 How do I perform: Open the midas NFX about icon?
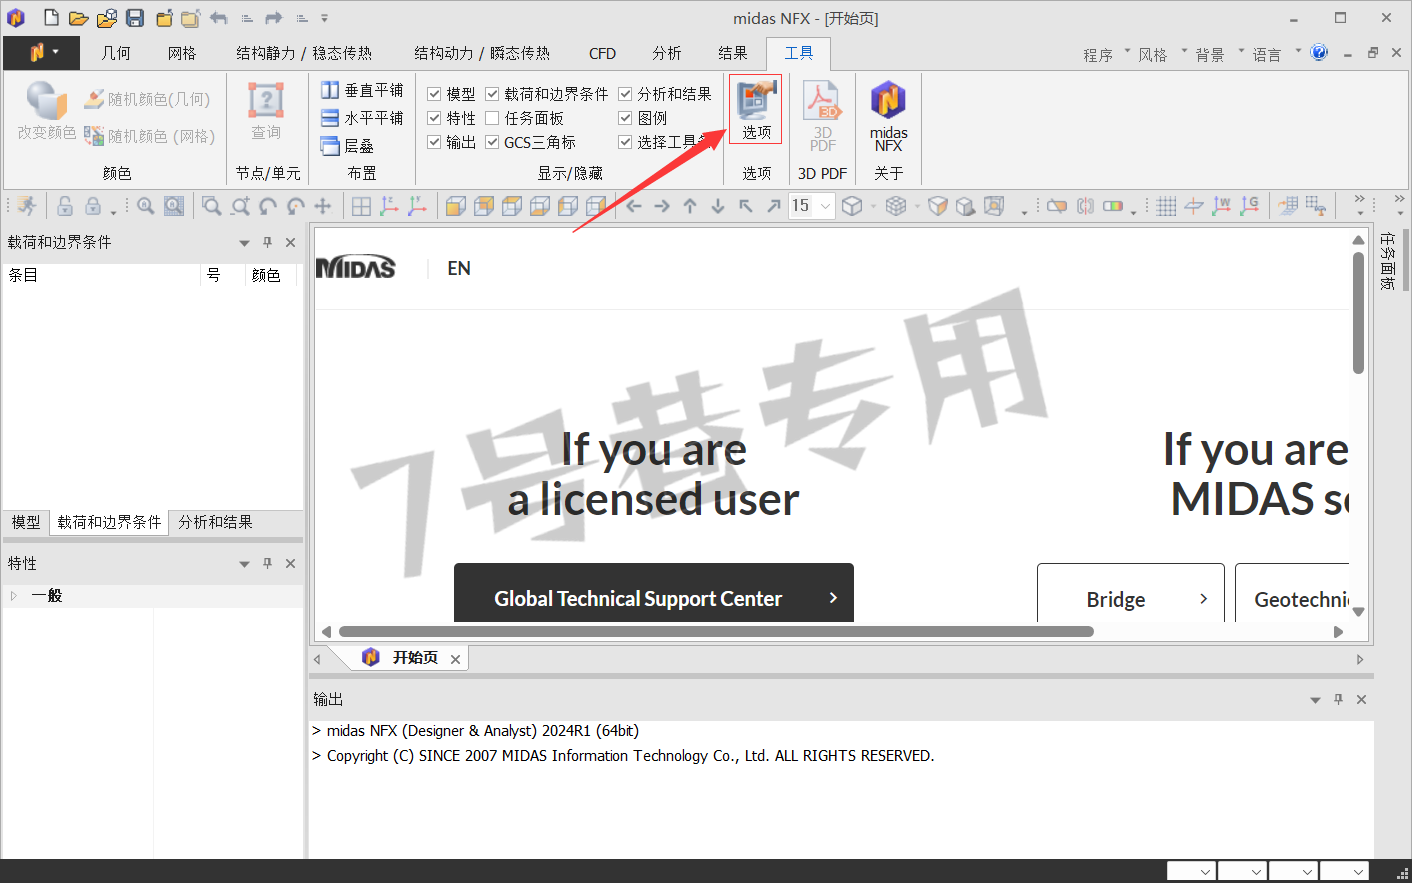coord(888,116)
